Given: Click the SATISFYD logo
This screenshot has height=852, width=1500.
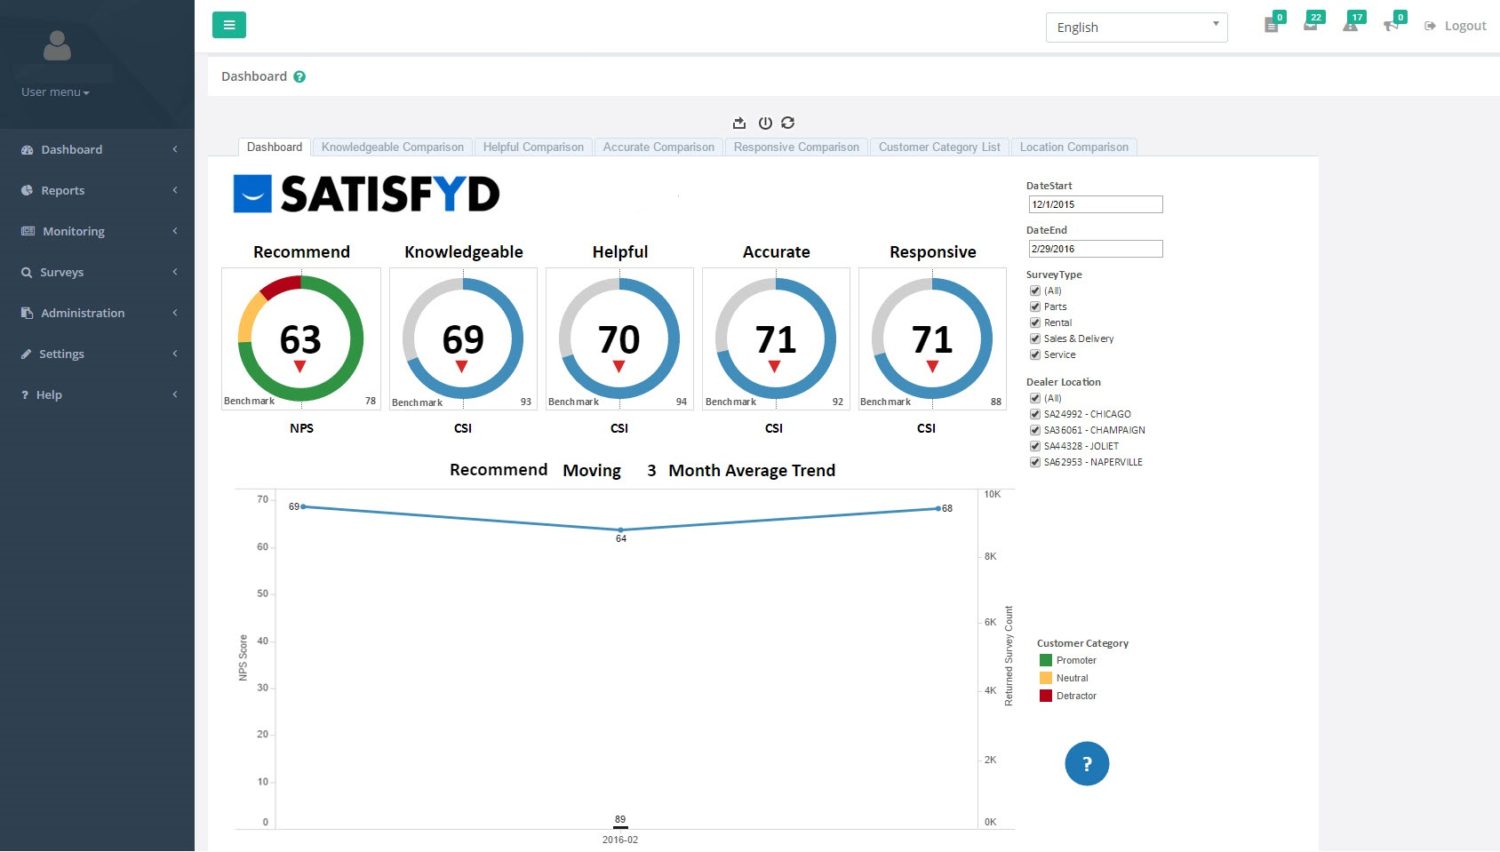Looking at the screenshot, I should pyautogui.click(x=366, y=194).
